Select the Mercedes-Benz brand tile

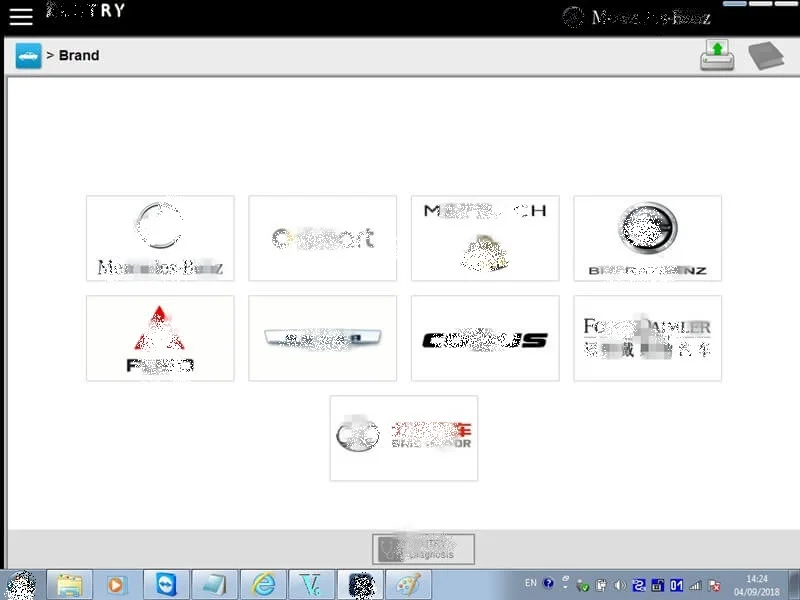pyautogui.click(x=160, y=238)
